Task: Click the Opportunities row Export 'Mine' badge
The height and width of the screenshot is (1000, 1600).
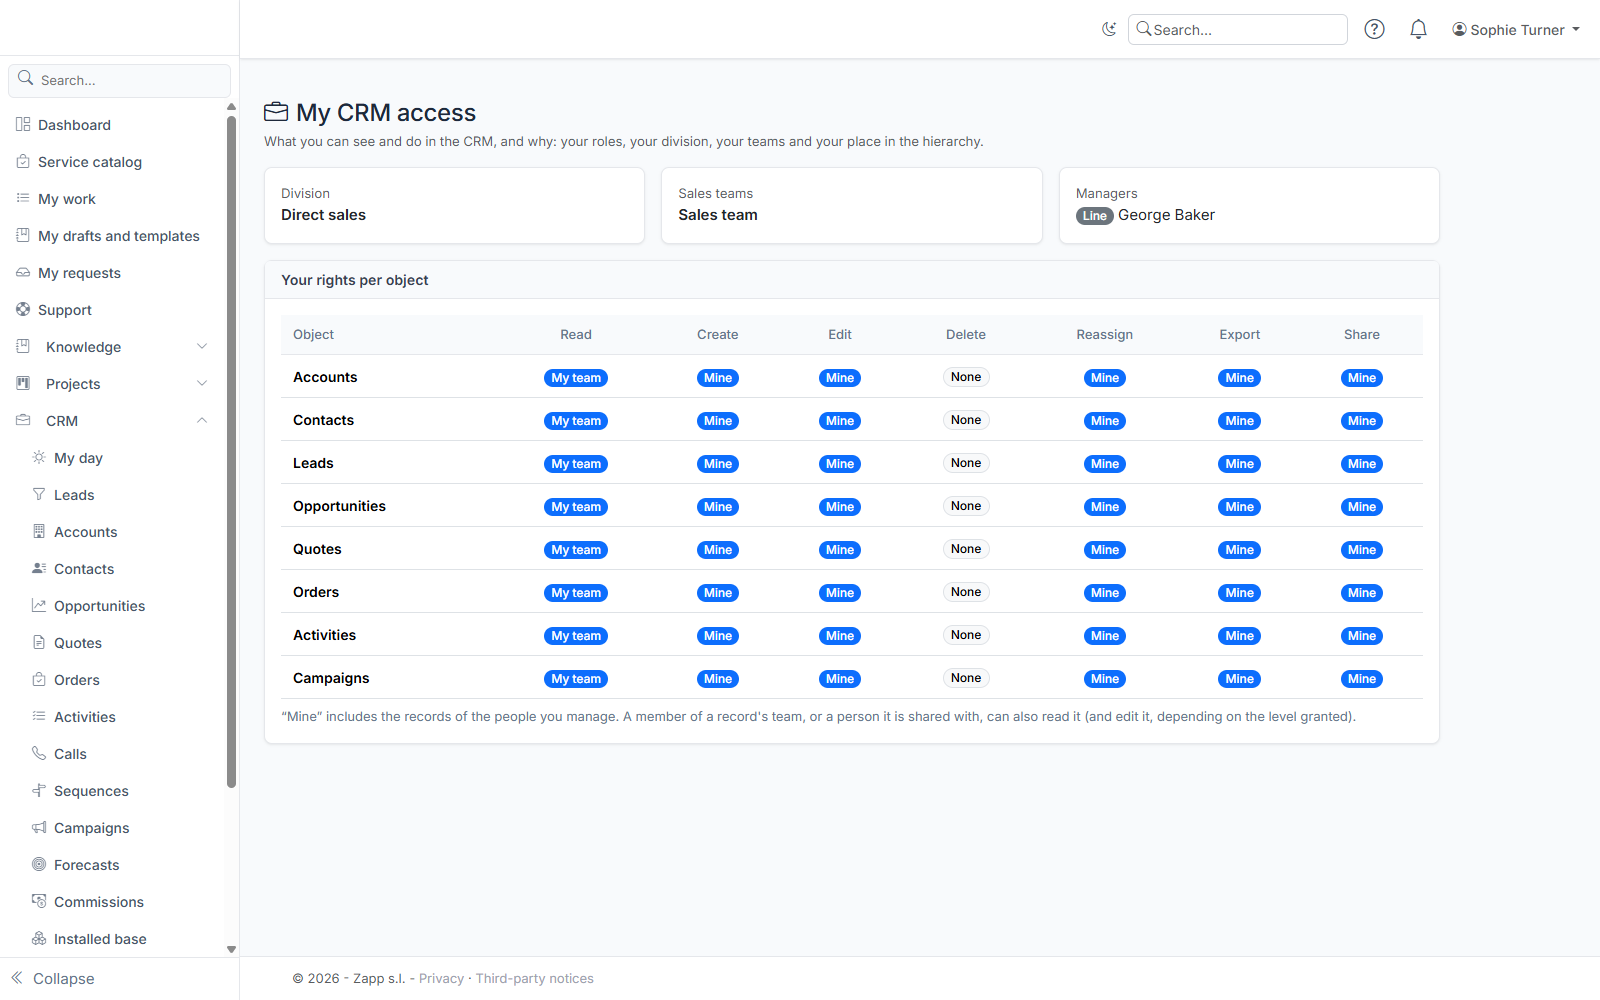Action: [1240, 507]
